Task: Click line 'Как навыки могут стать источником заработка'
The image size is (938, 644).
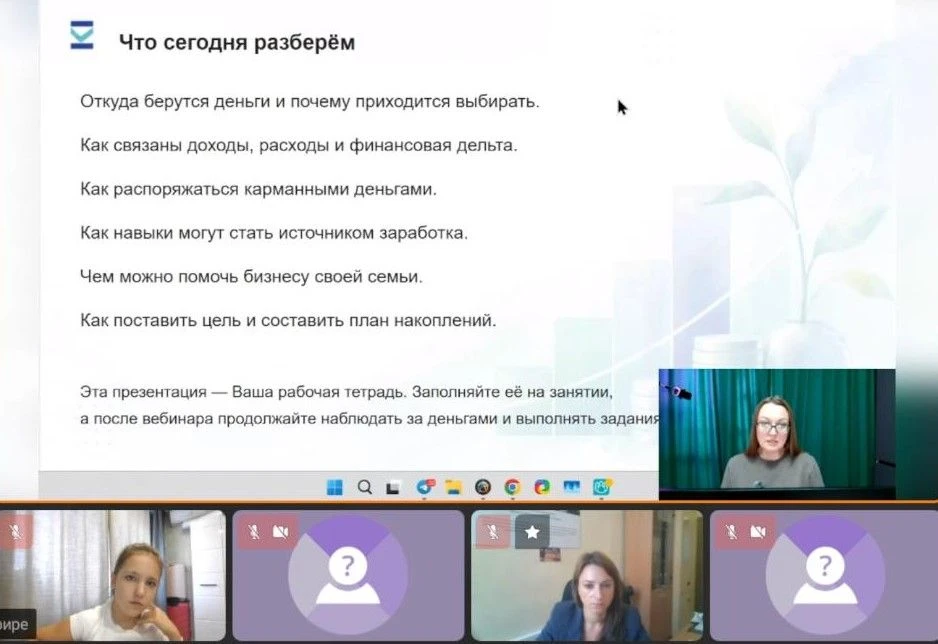Action: point(274,233)
